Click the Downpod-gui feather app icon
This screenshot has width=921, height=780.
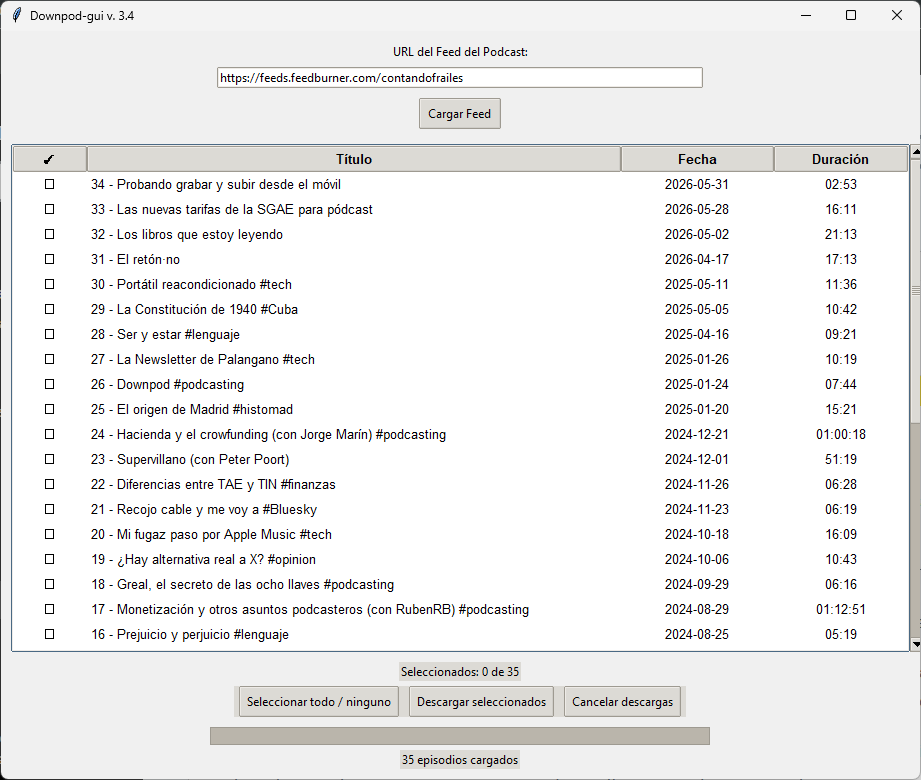point(17,15)
